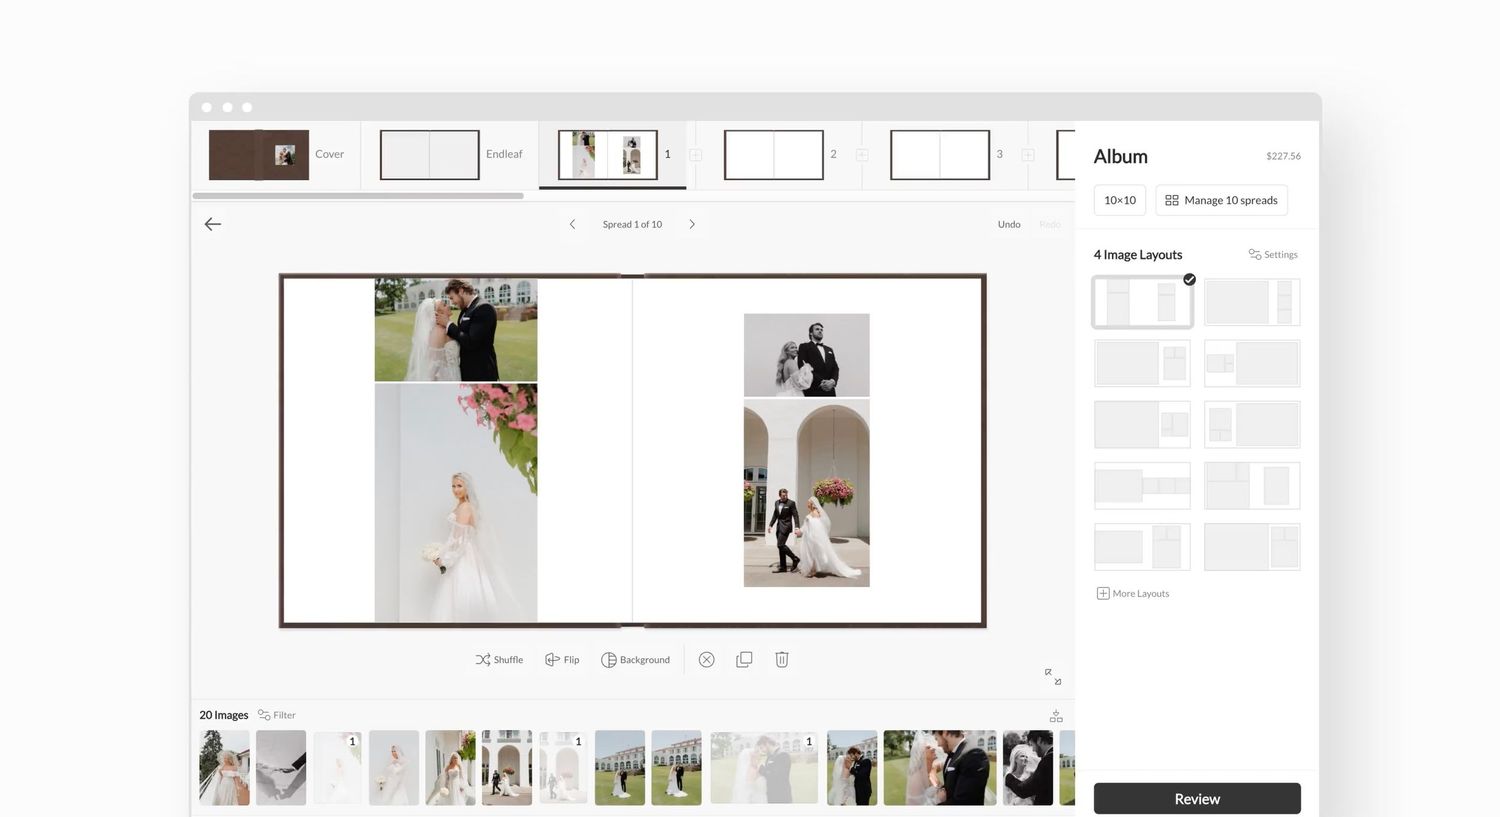Select the first bride image thumbnail
The width and height of the screenshot is (1500, 817).
(224, 768)
